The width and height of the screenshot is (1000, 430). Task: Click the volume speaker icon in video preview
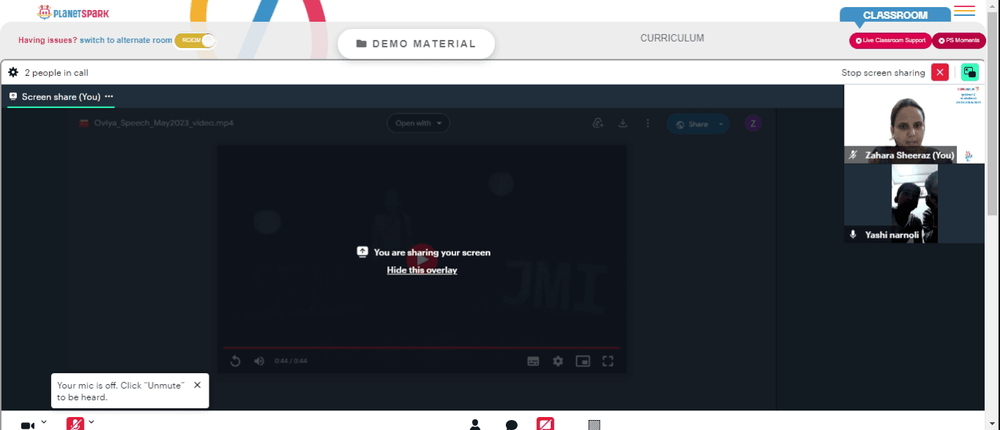[x=259, y=361]
